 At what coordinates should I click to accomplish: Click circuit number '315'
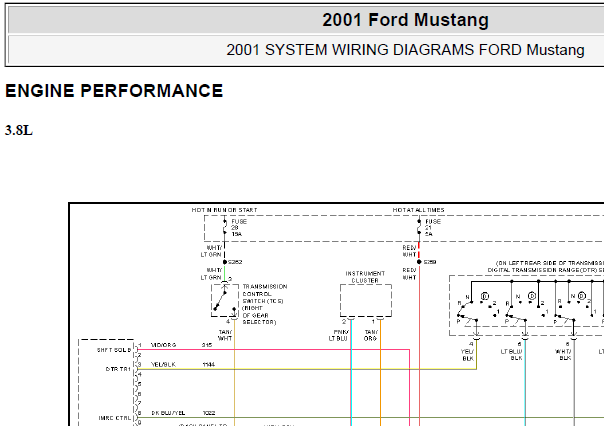(x=207, y=345)
